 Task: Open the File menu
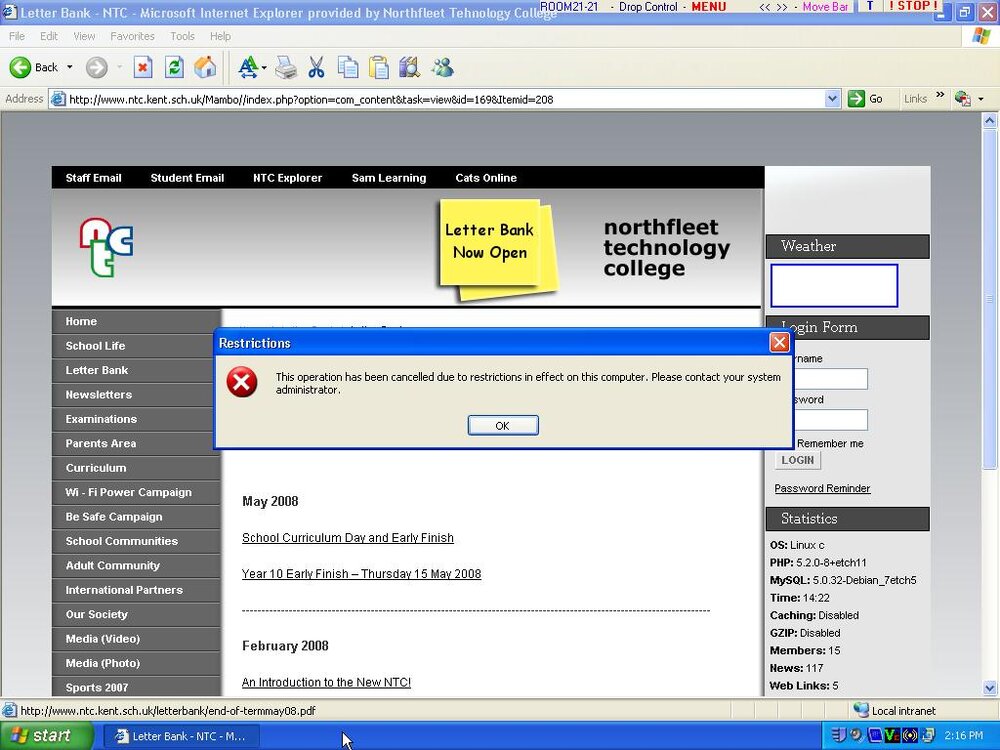[x=17, y=36]
